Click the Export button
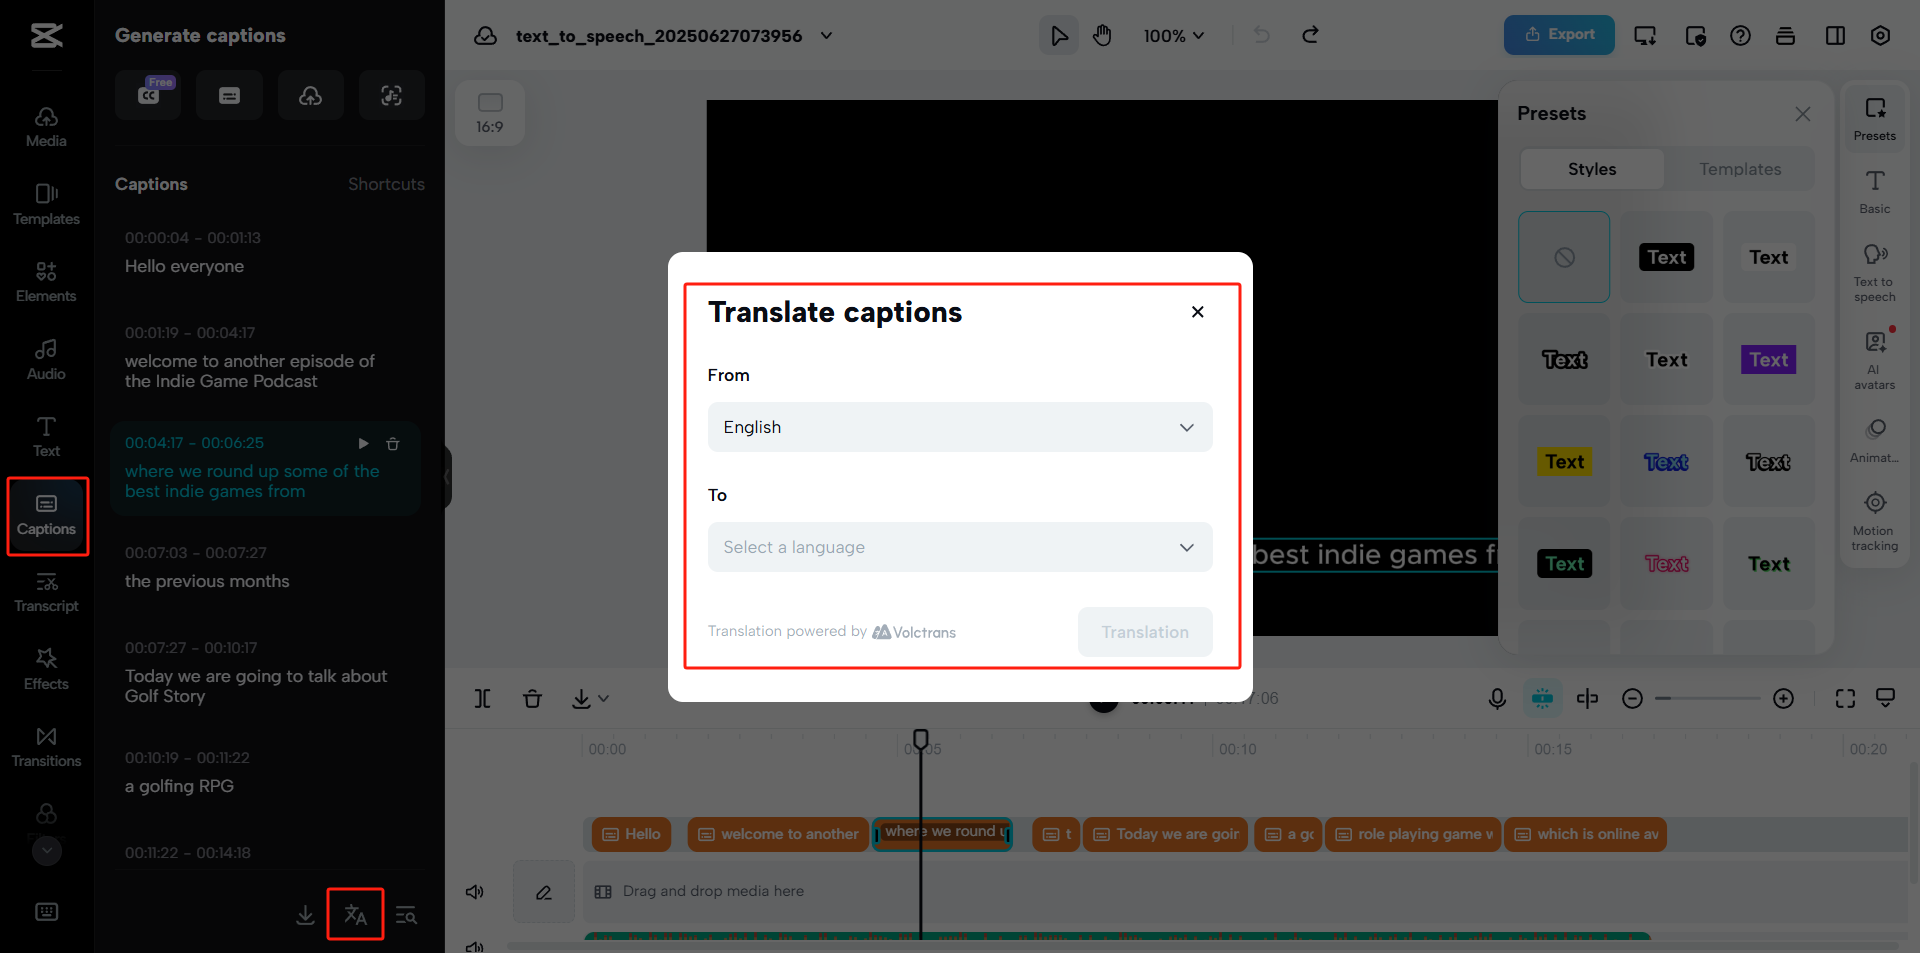 click(x=1559, y=35)
